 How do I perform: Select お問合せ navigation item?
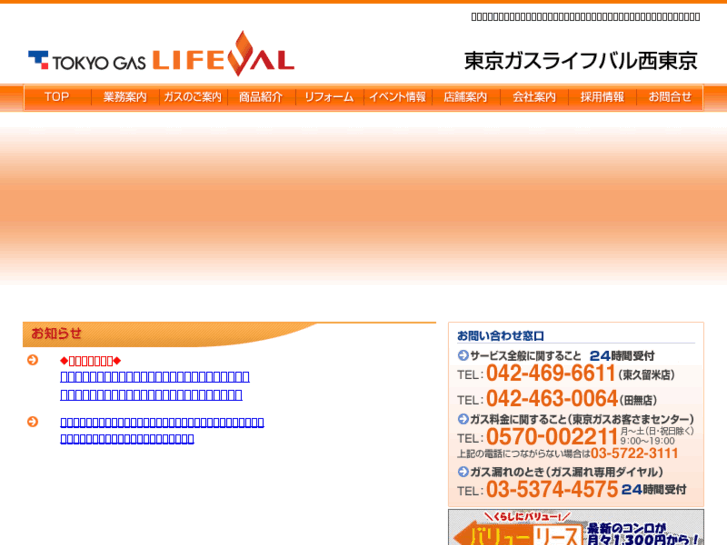click(670, 97)
